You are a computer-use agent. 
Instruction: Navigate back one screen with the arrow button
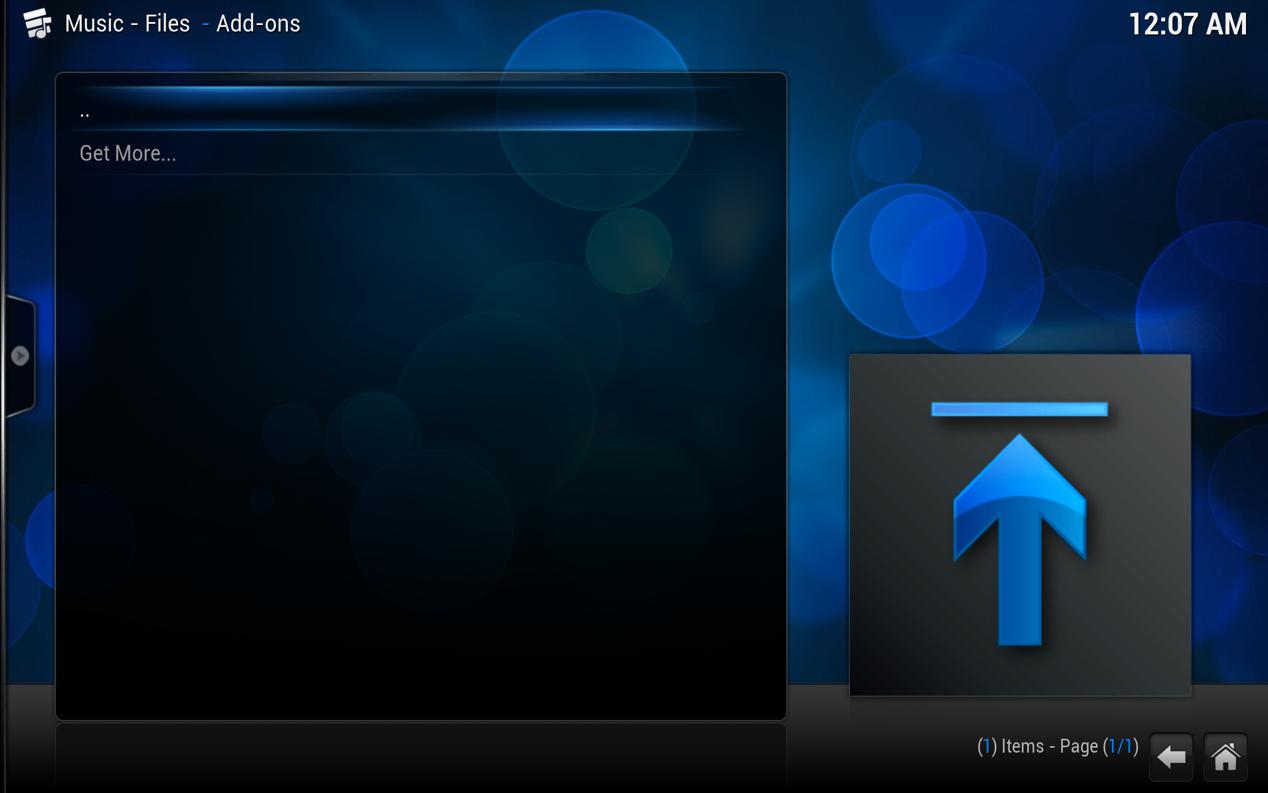tap(1170, 757)
